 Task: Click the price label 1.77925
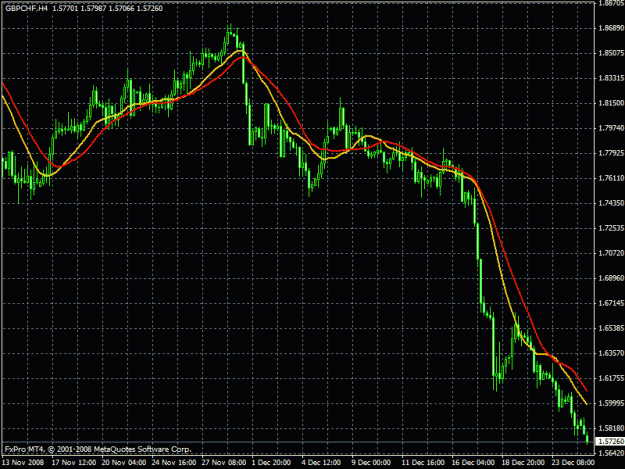tap(611, 153)
